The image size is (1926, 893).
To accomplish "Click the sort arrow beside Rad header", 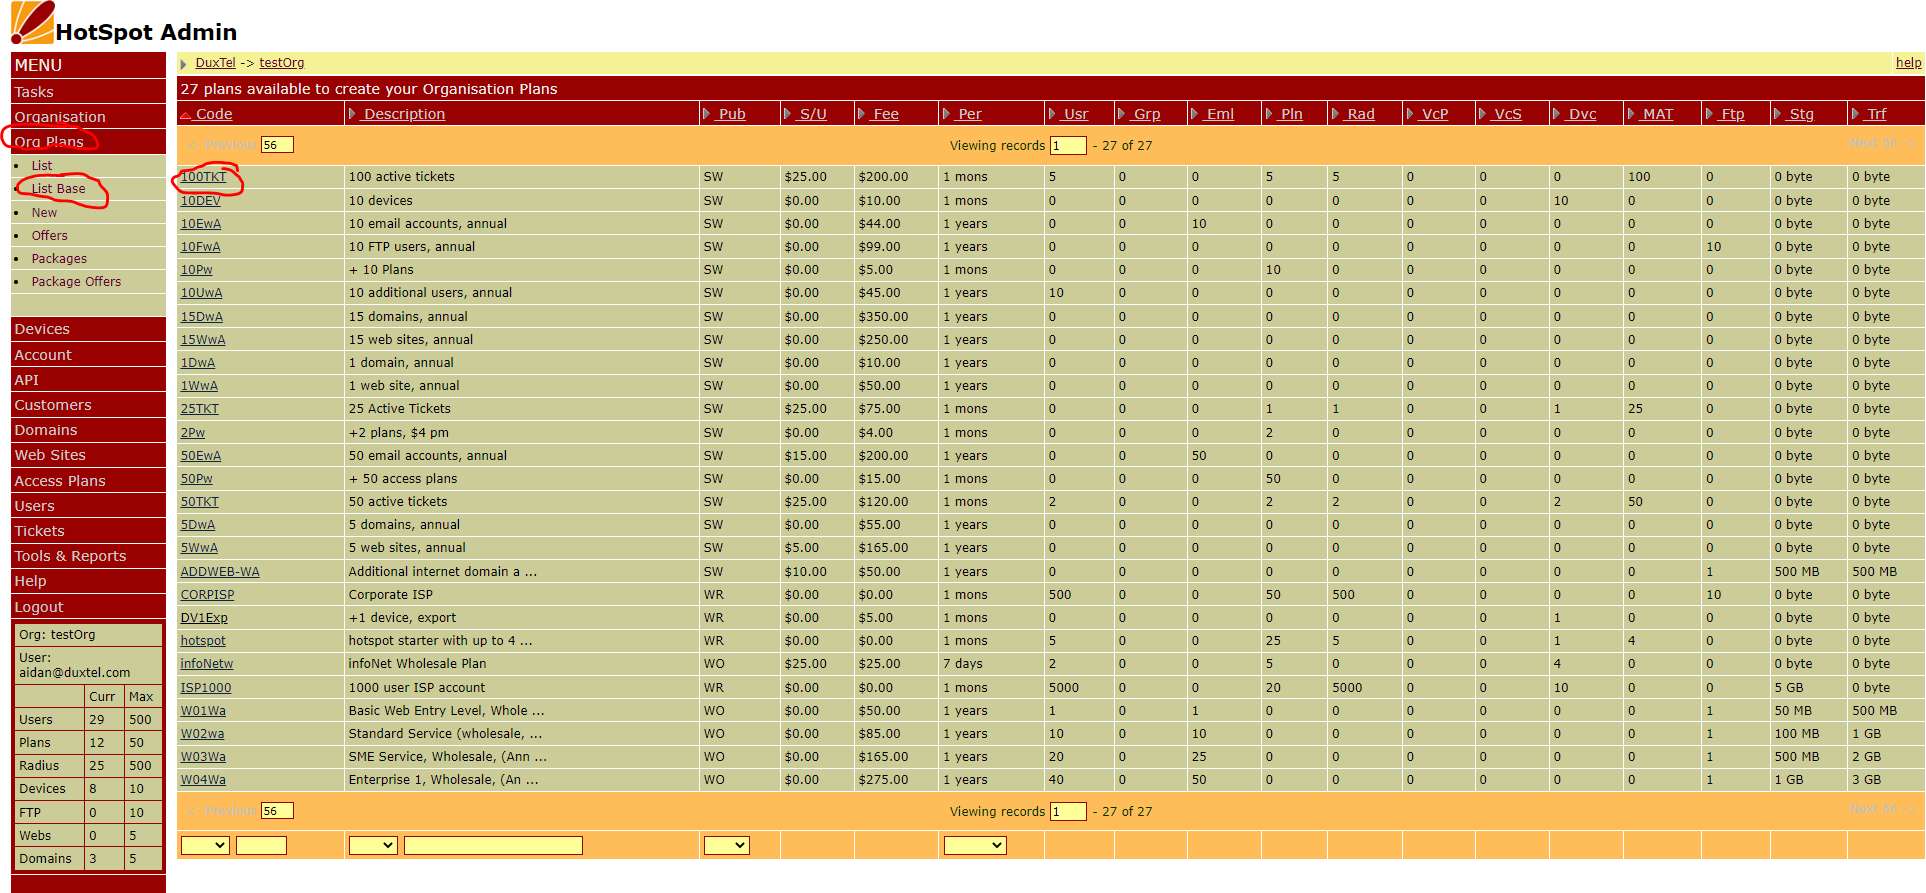I will 1336,114.
